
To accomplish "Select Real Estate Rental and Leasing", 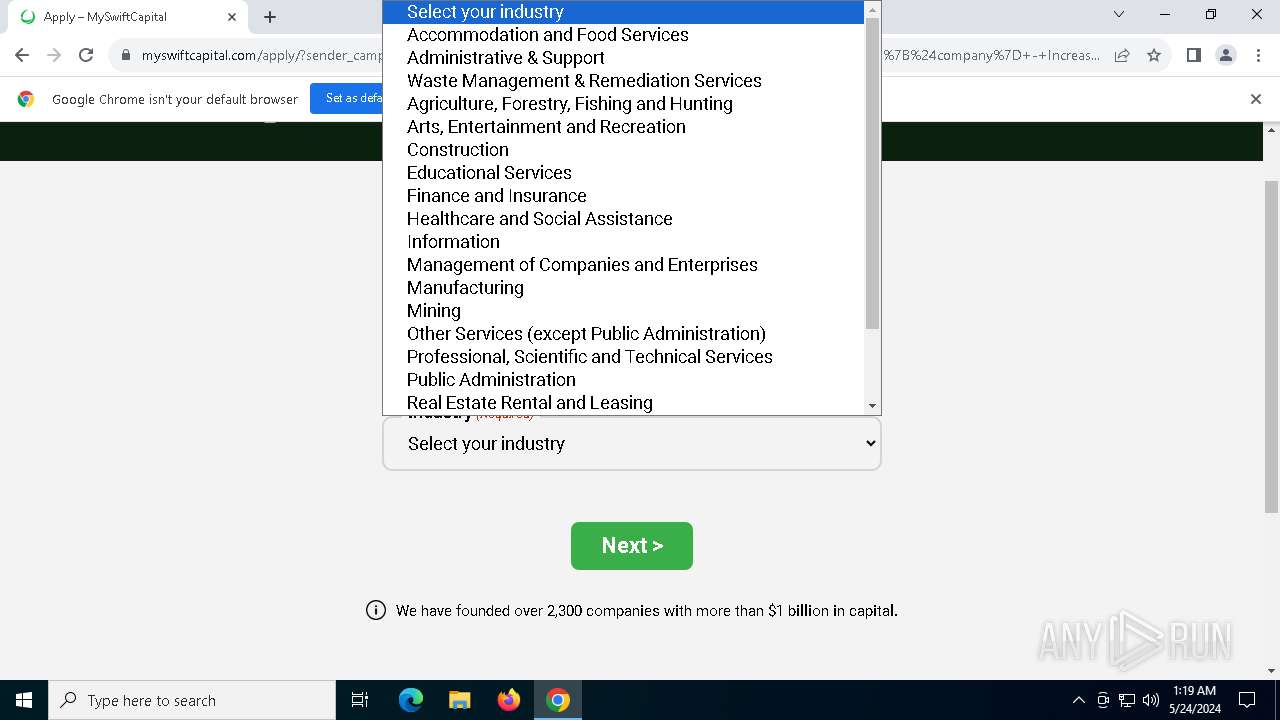I will click(x=623, y=403).
